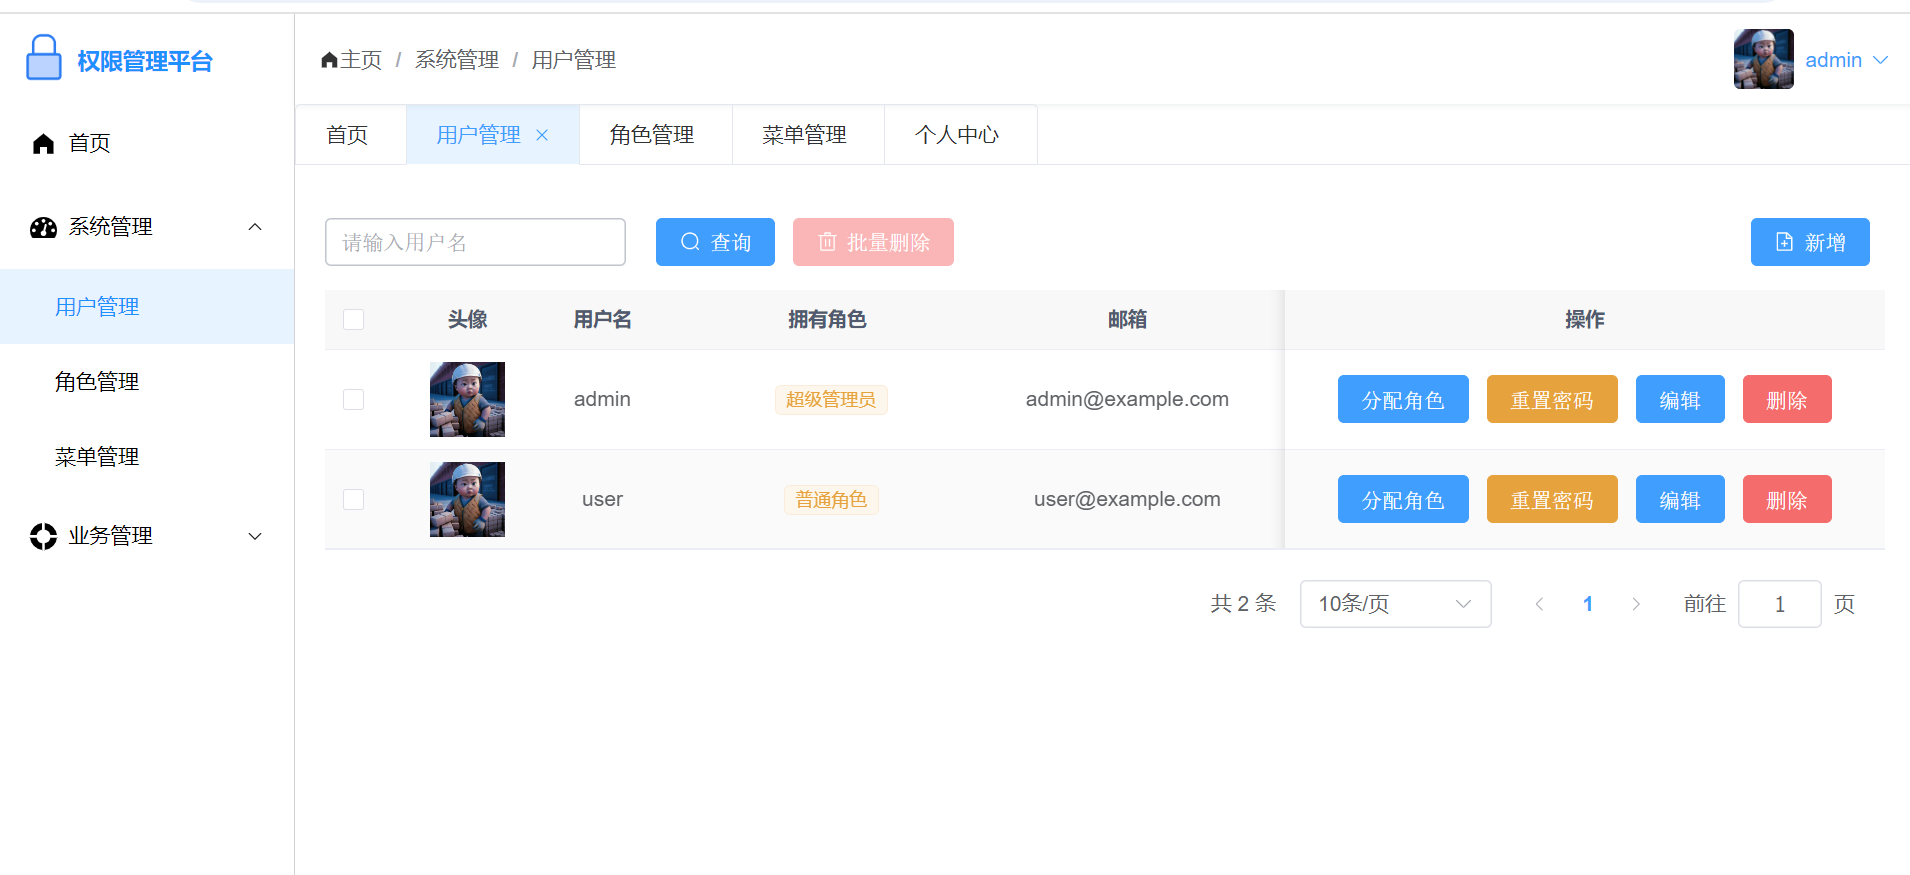The height and width of the screenshot is (875, 1910).
Task: Click the previous page arrow
Action: 1539,604
